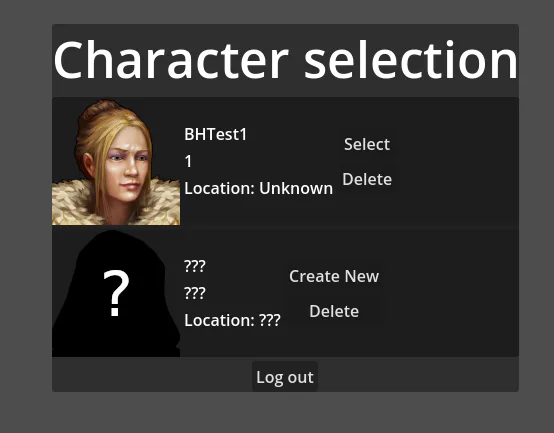Delete the BHTest1 character
The width and height of the screenshot is (554, 433).
pos(367,179)
